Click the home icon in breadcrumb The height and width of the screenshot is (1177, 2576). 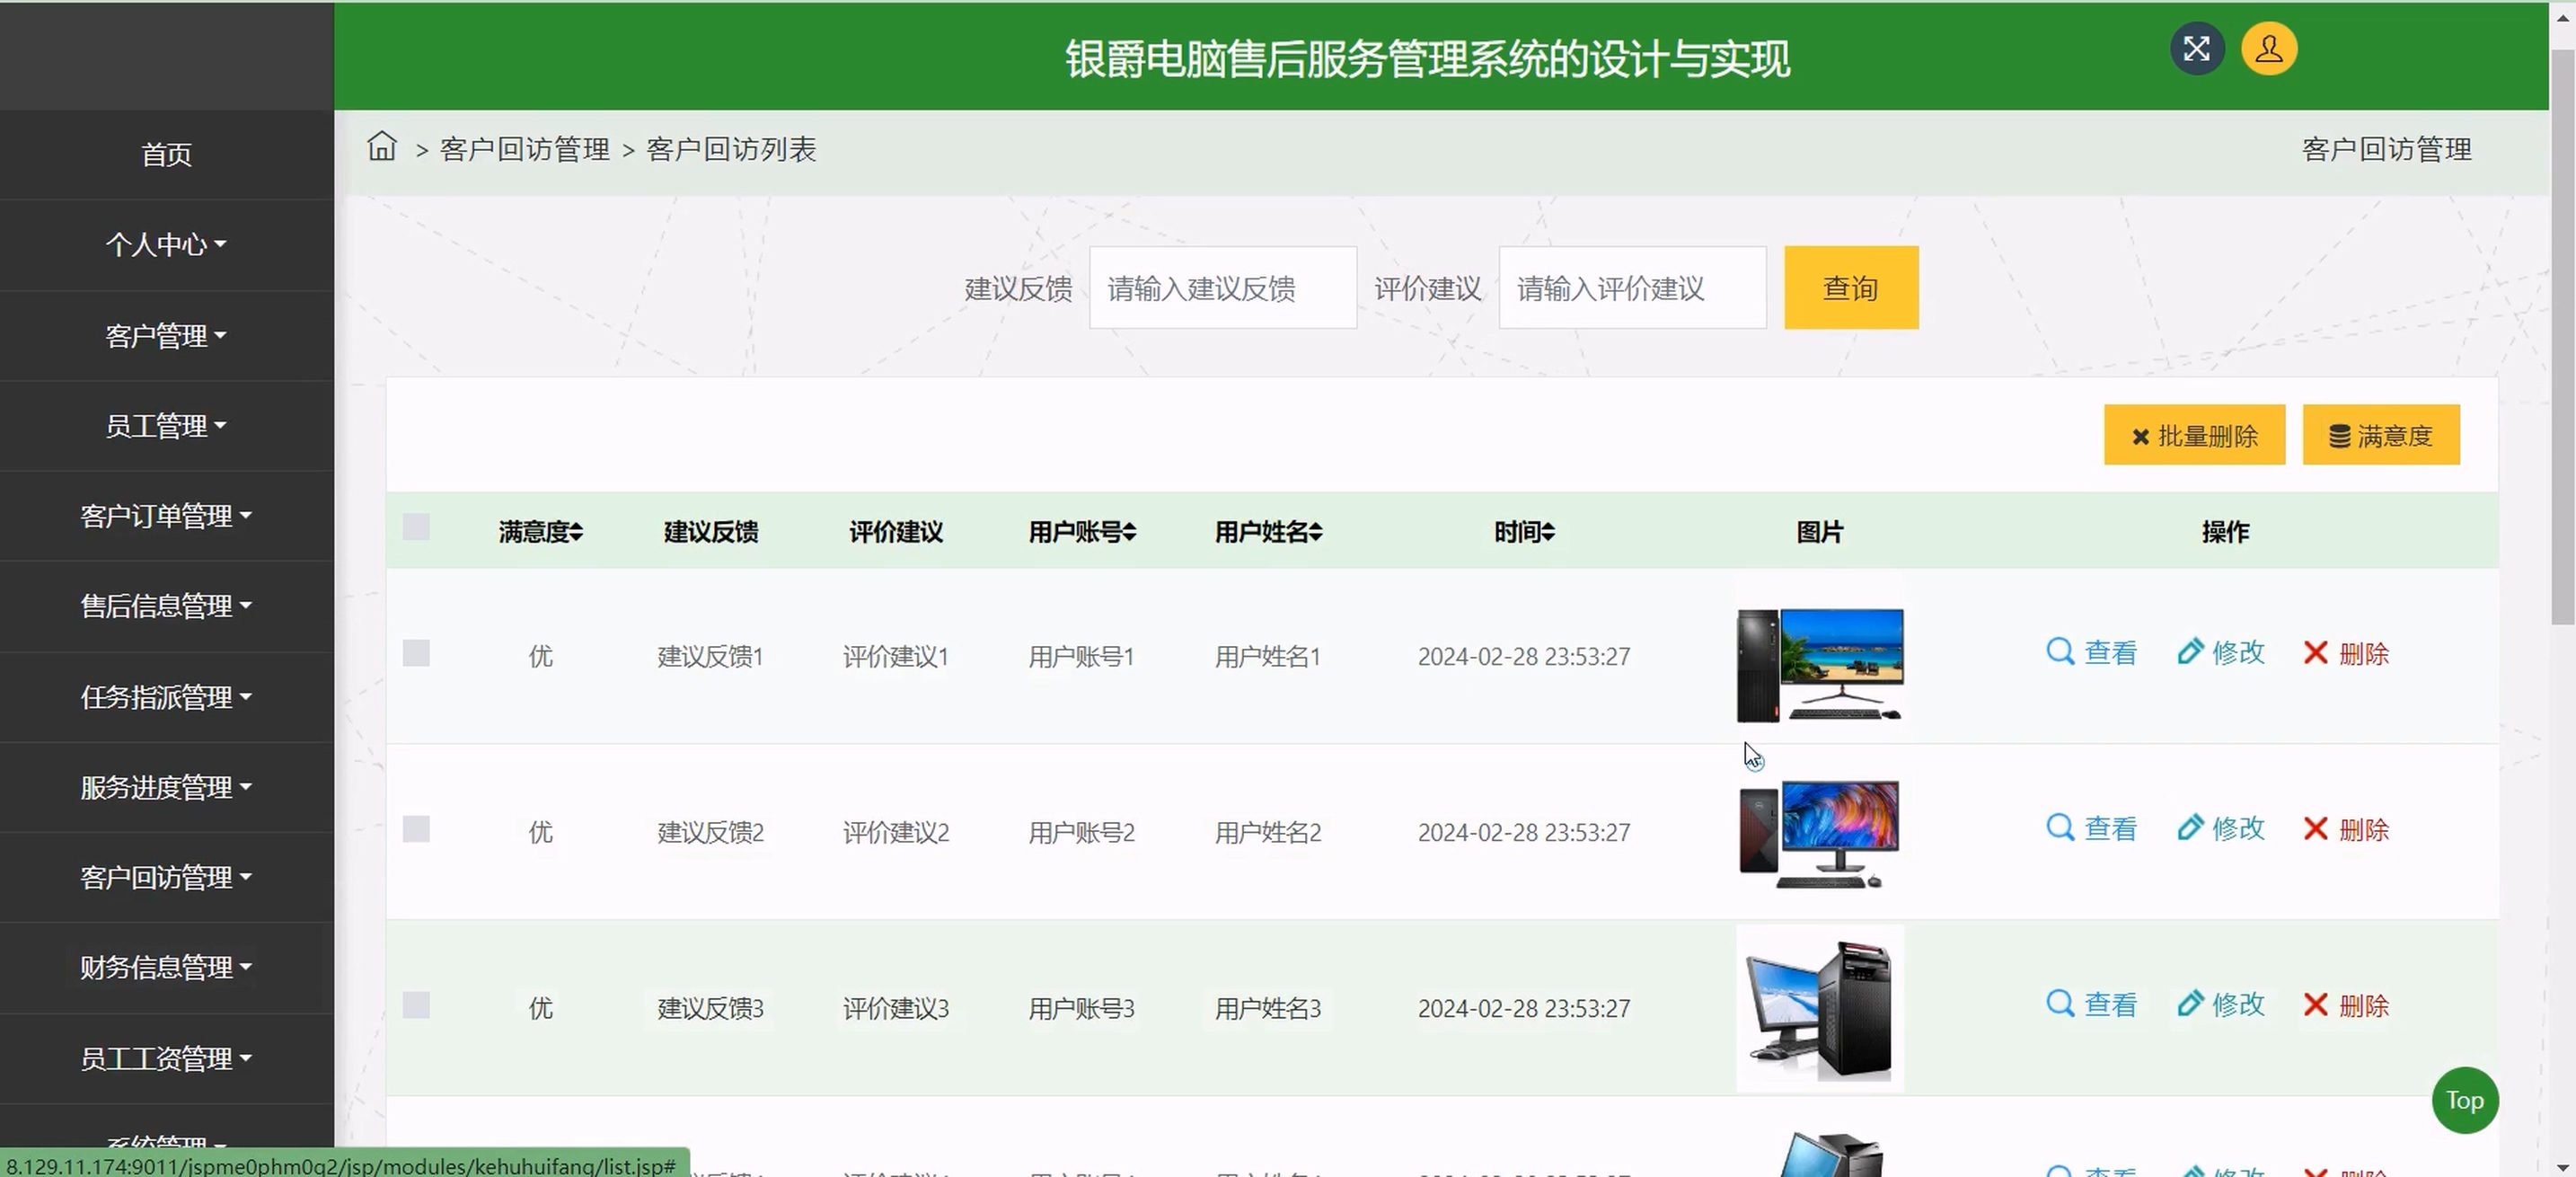[382, 147]
